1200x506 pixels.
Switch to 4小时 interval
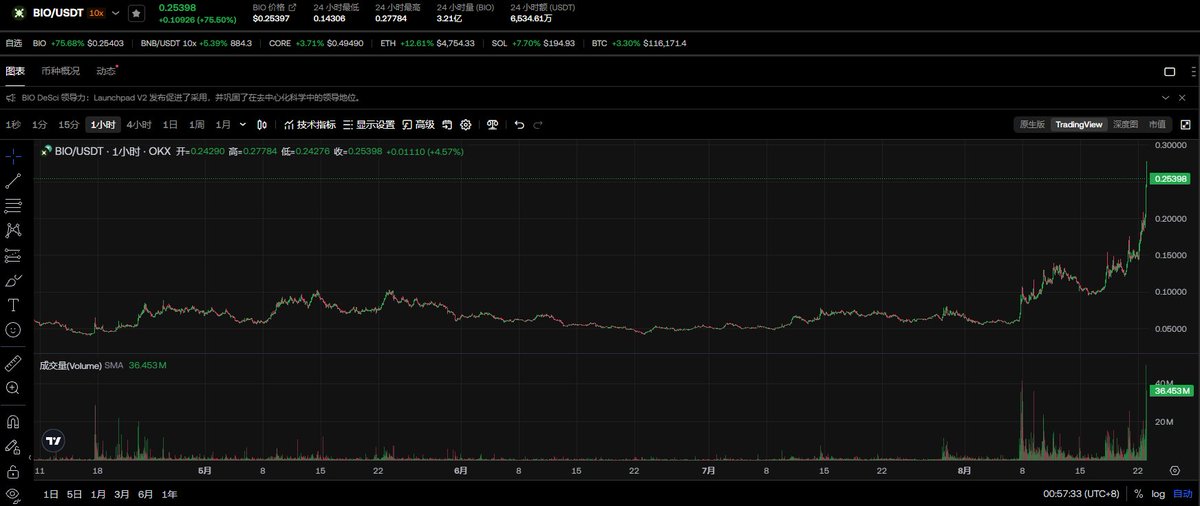[139, 125]
